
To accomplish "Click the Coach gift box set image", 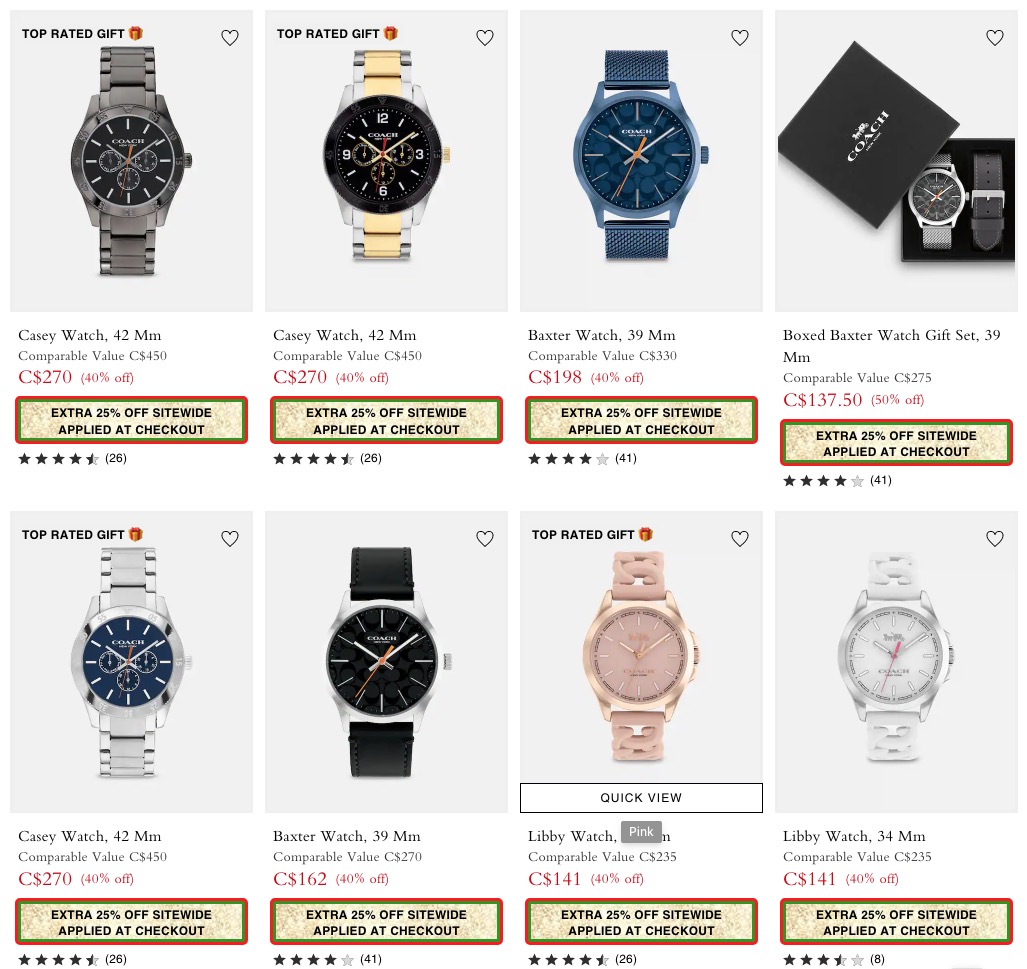I will coord(896,161).
